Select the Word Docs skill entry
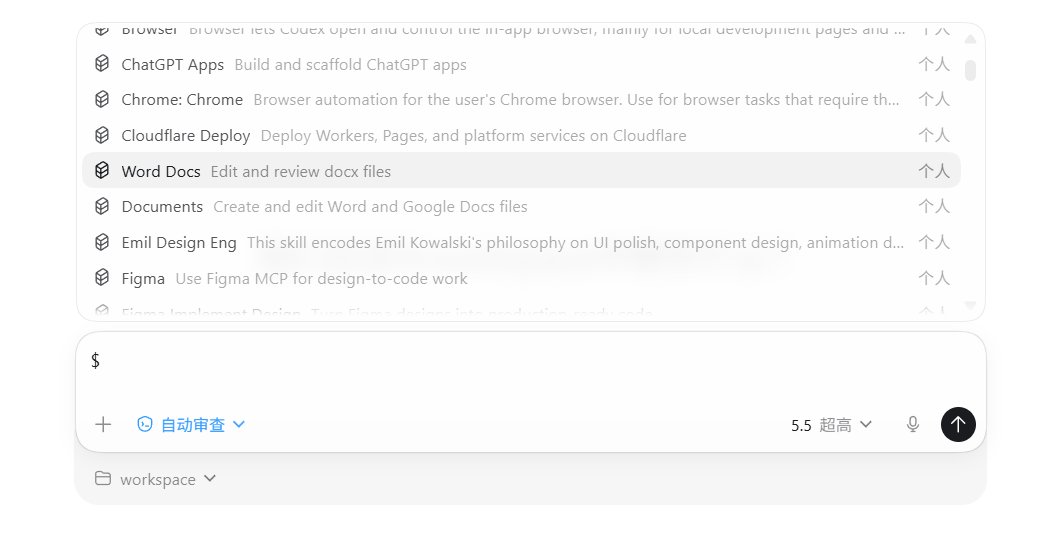 (x=521, y=171)
